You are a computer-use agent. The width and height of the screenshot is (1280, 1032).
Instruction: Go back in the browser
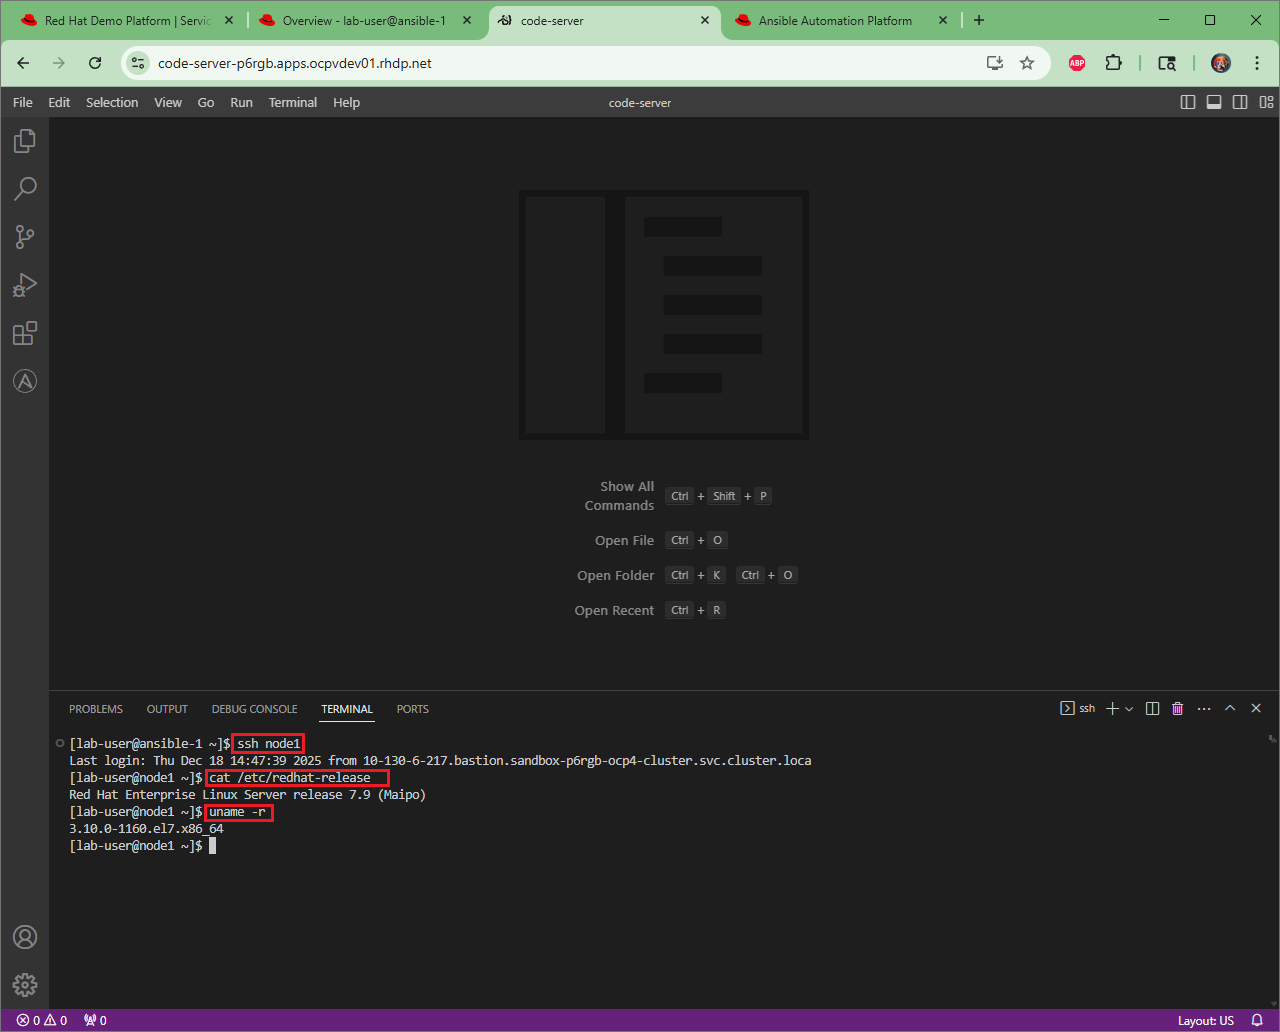coord(23,63)
